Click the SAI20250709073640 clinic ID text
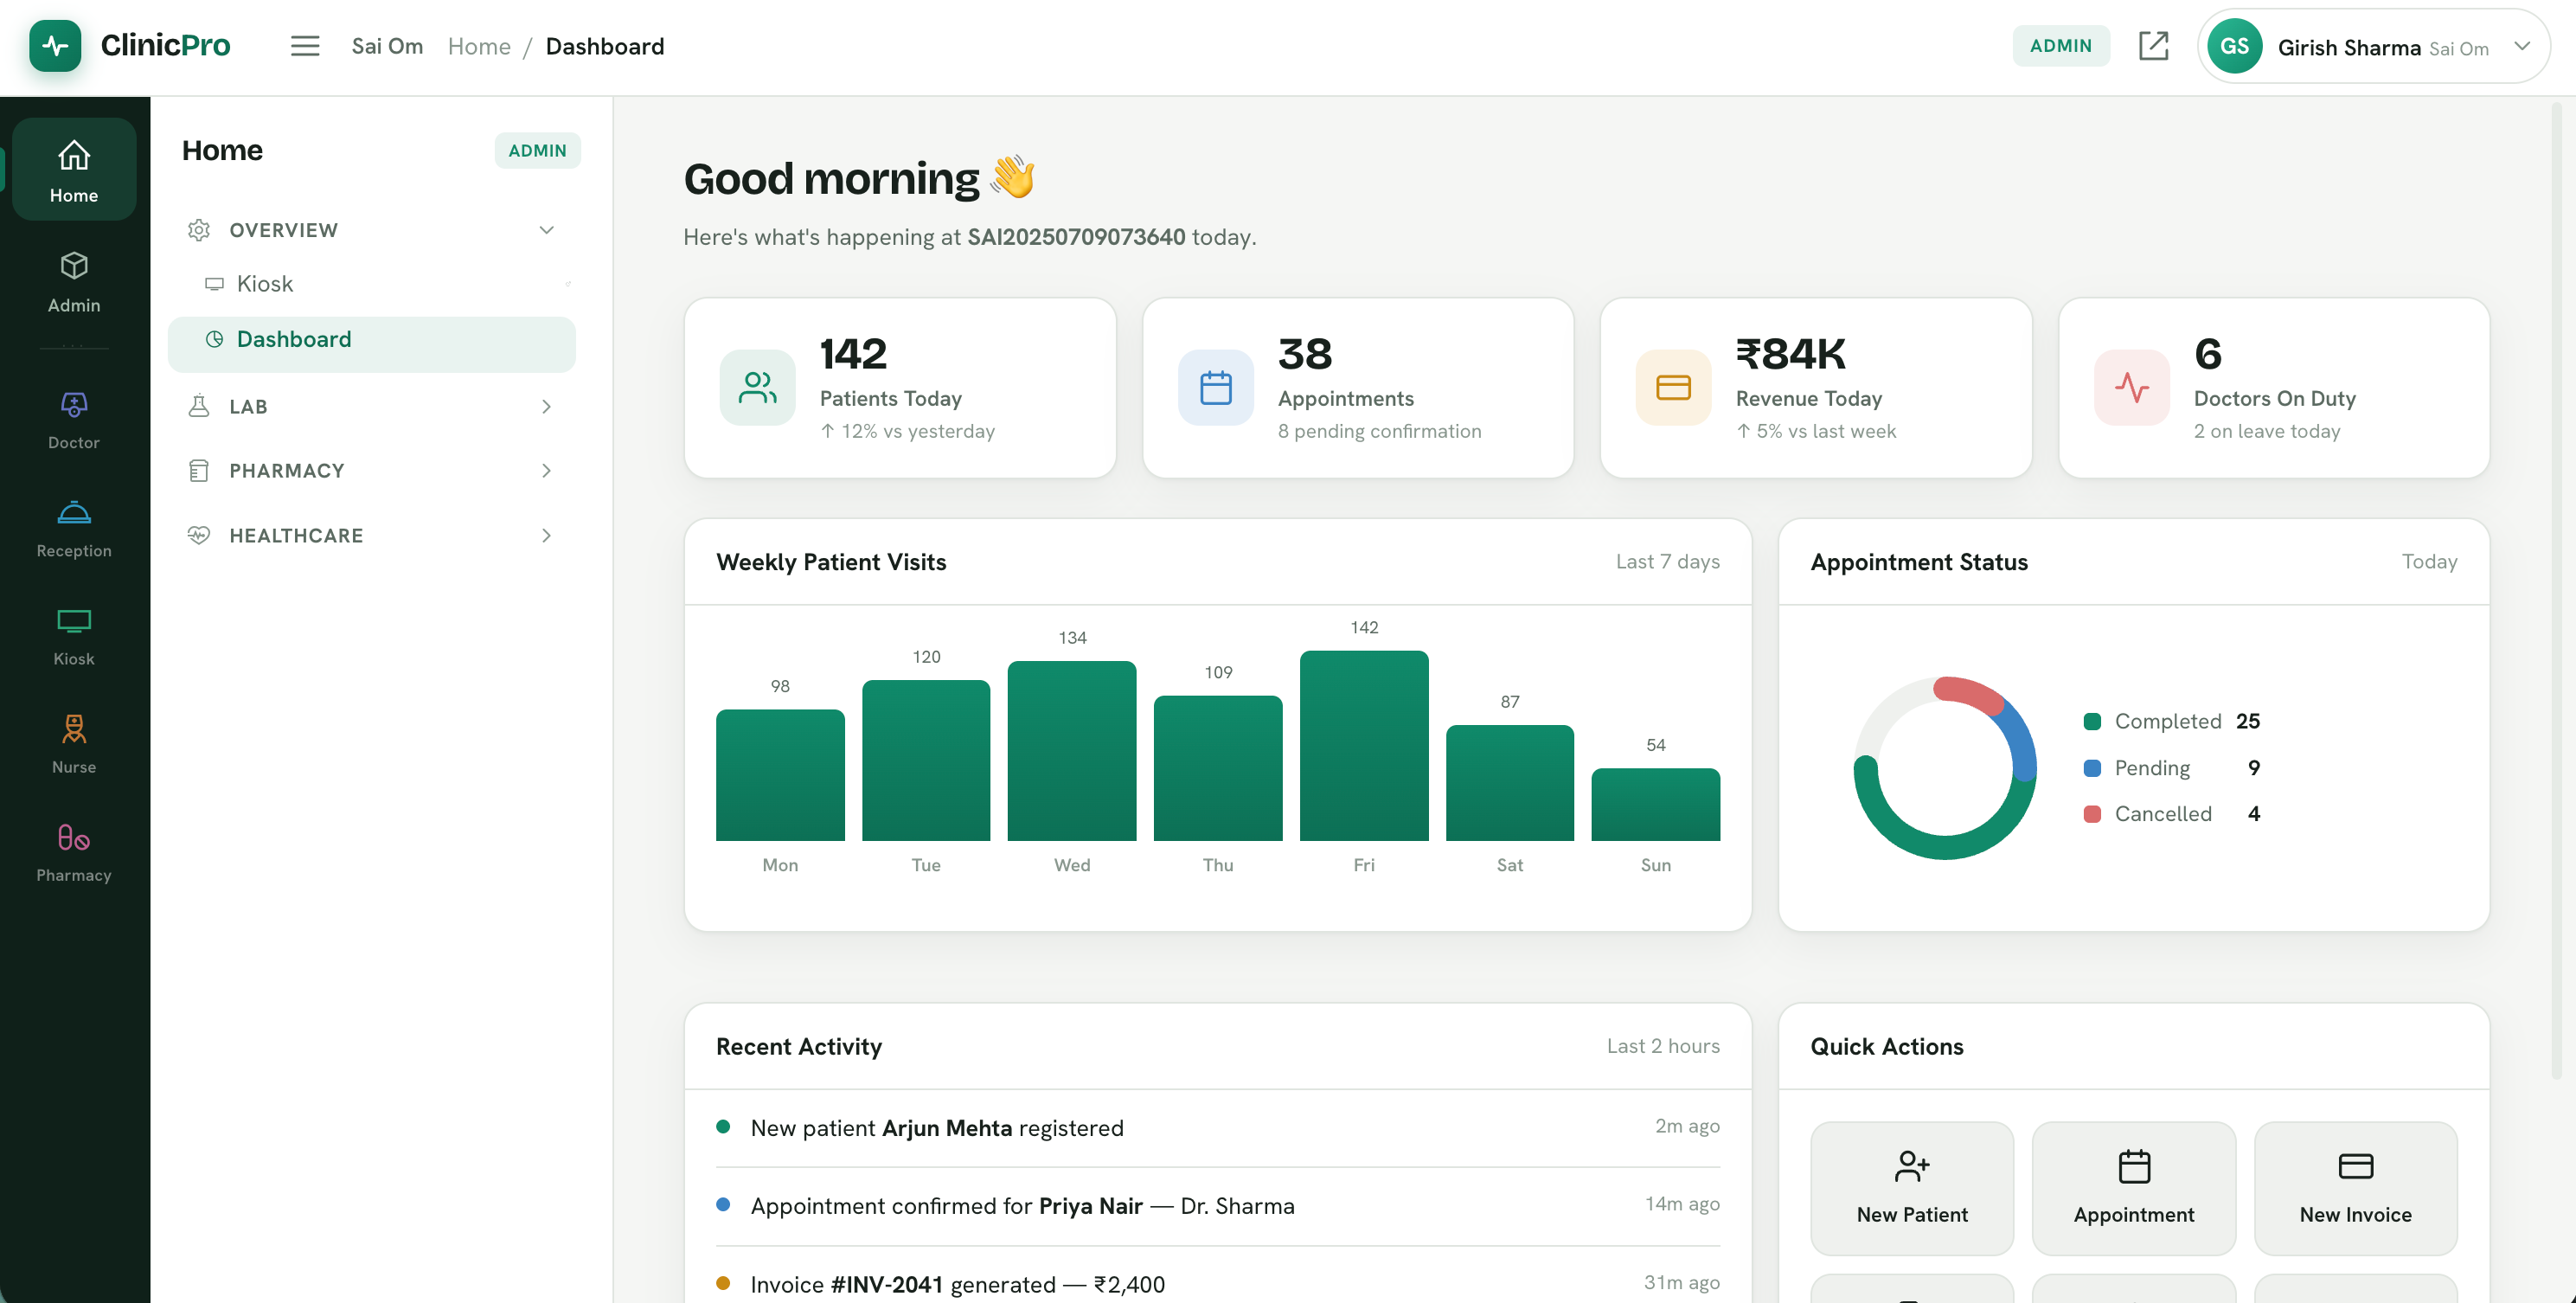 coord(1076,237)
